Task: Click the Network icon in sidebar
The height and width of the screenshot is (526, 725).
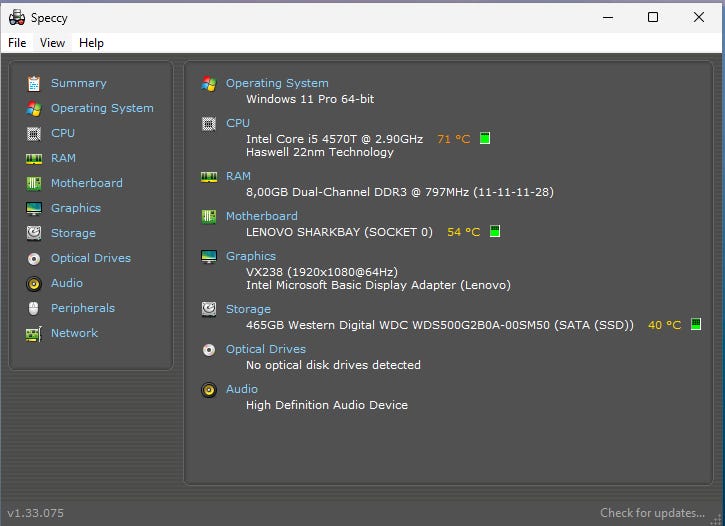Action: pos(34,333)
